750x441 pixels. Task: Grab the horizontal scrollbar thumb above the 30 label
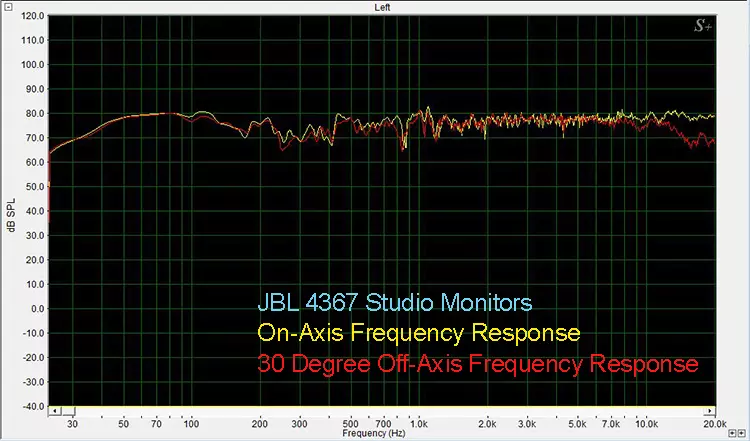[x=69, y=411]
